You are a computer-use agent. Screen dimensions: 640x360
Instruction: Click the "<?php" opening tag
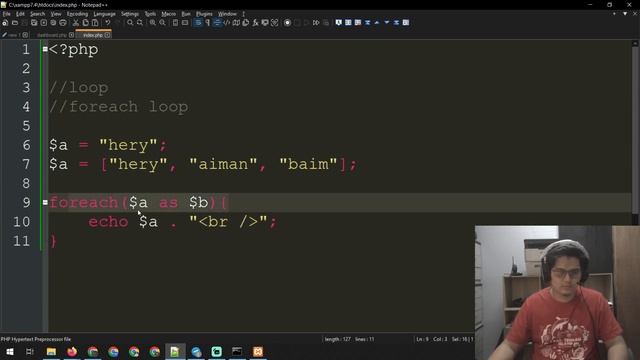point(73,50)
